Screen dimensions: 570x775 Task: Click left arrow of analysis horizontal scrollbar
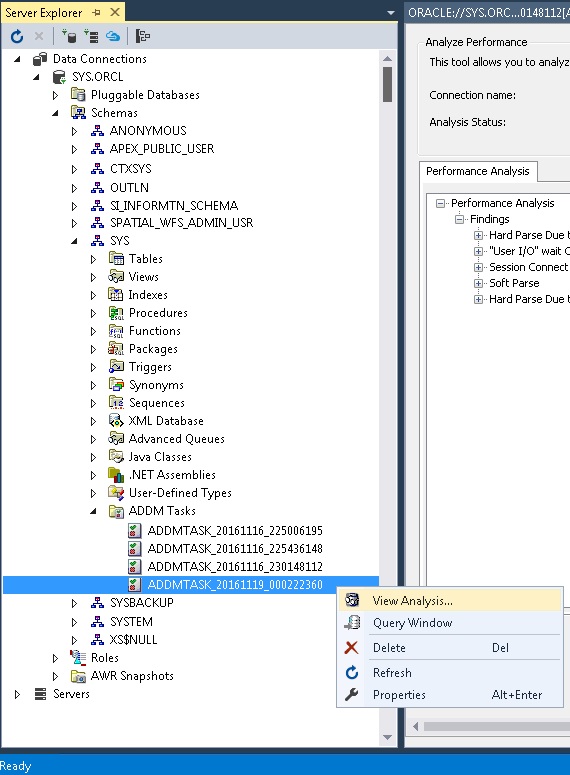coord(415,727)
